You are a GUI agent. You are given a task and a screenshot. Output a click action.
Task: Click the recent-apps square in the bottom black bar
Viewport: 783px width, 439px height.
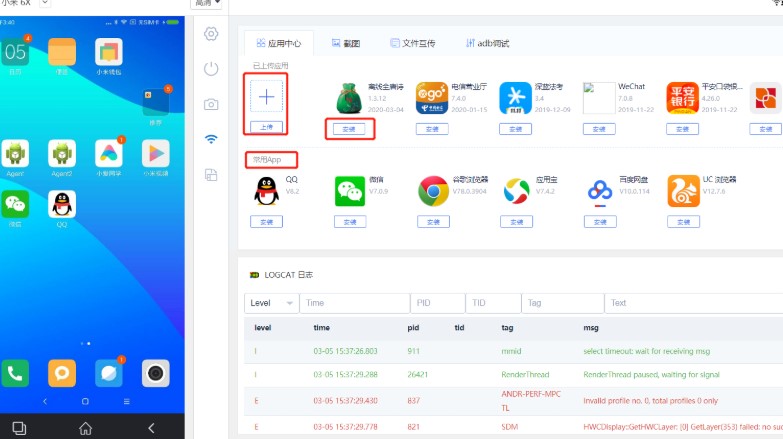(x=19, y=428)
